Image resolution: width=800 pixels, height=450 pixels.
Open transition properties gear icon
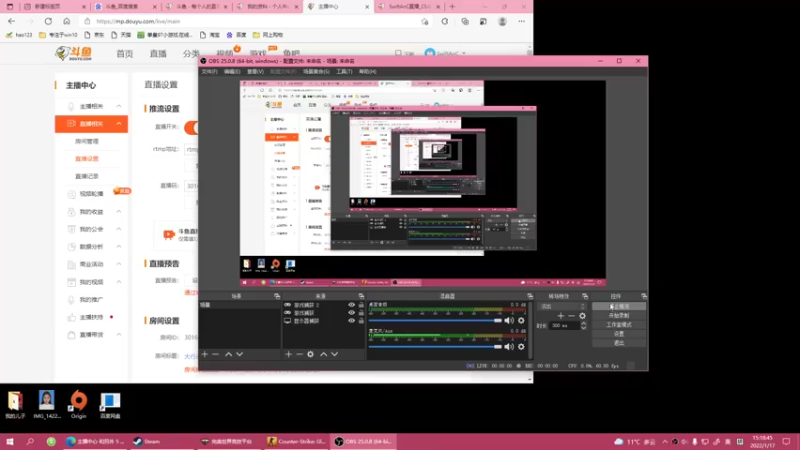click(x=582, y=316)
